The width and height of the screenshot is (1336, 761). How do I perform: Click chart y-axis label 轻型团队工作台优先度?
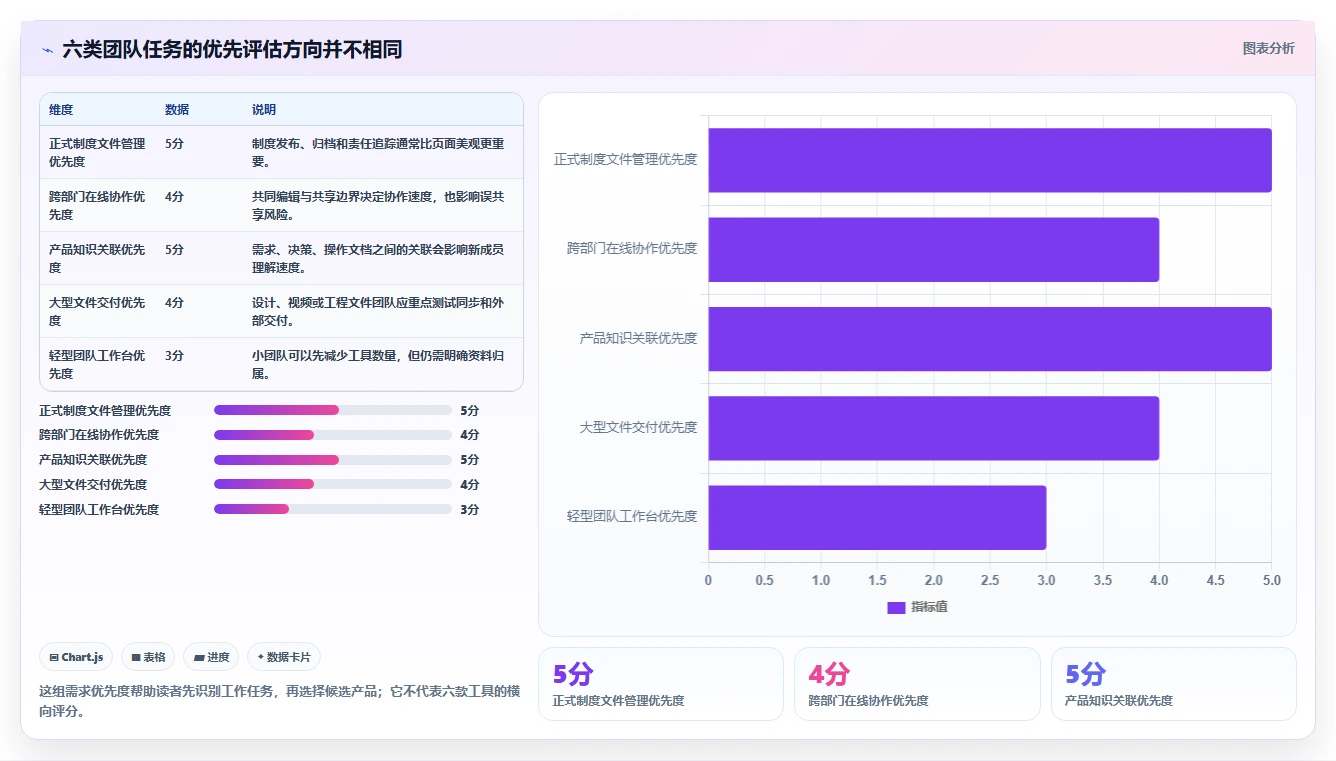632,516
